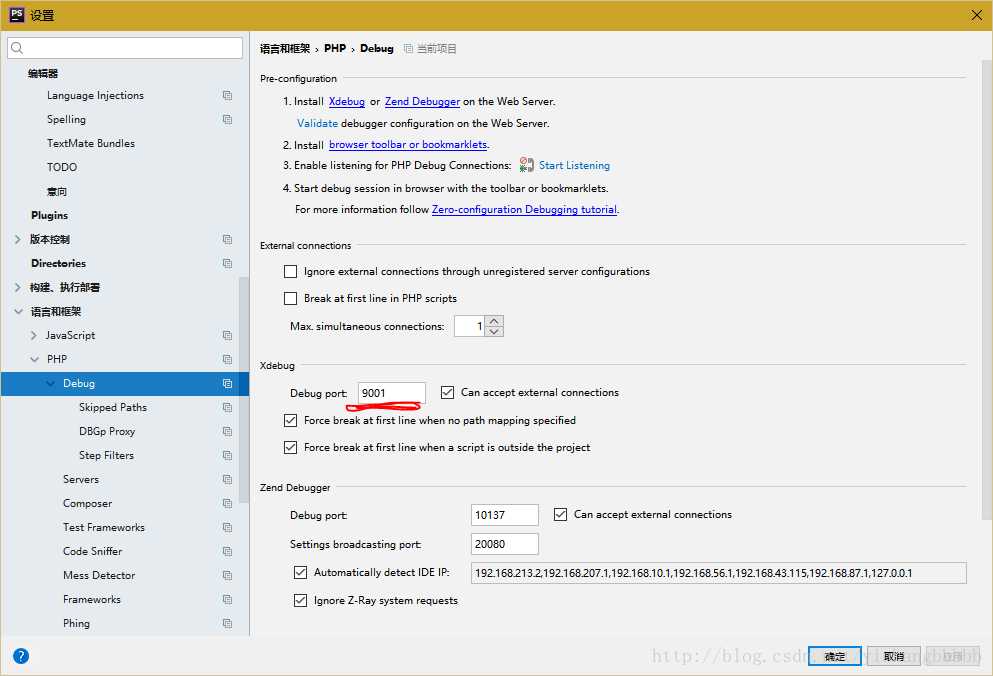Click the settings tree vertical scrollbar
This screenshot has width=993, height=676.
tap(244, 390)
